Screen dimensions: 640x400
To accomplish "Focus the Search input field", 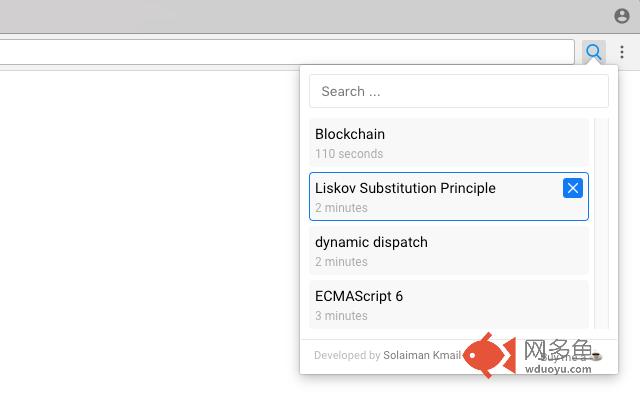I will 459,91.
